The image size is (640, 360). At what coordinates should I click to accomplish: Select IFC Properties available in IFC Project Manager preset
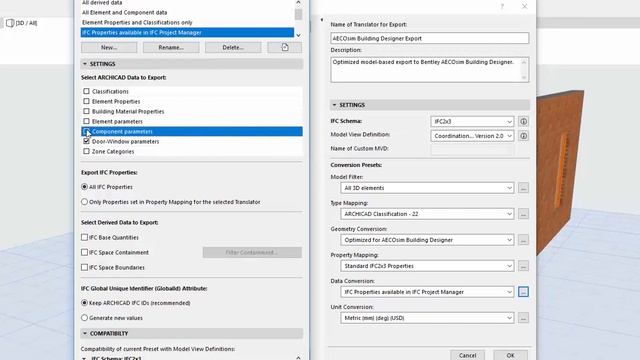(187, 33)
